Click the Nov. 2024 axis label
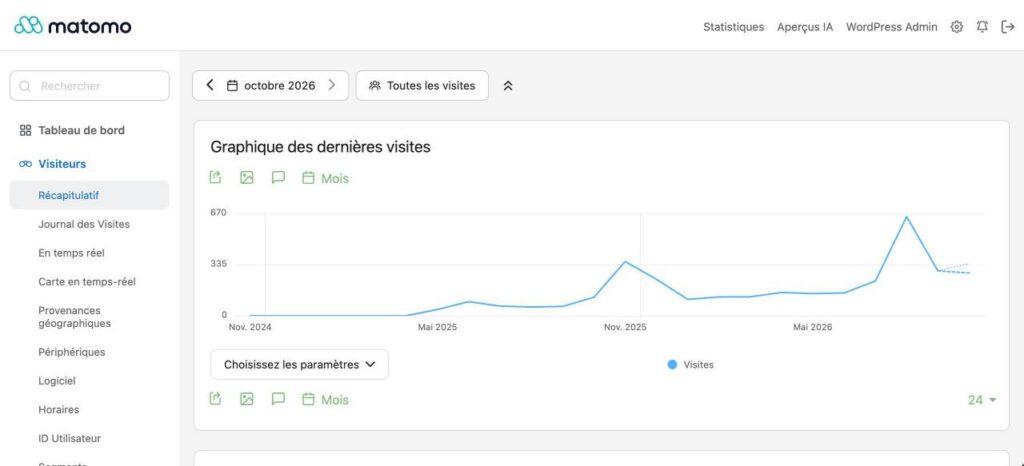 coord(249,327)
